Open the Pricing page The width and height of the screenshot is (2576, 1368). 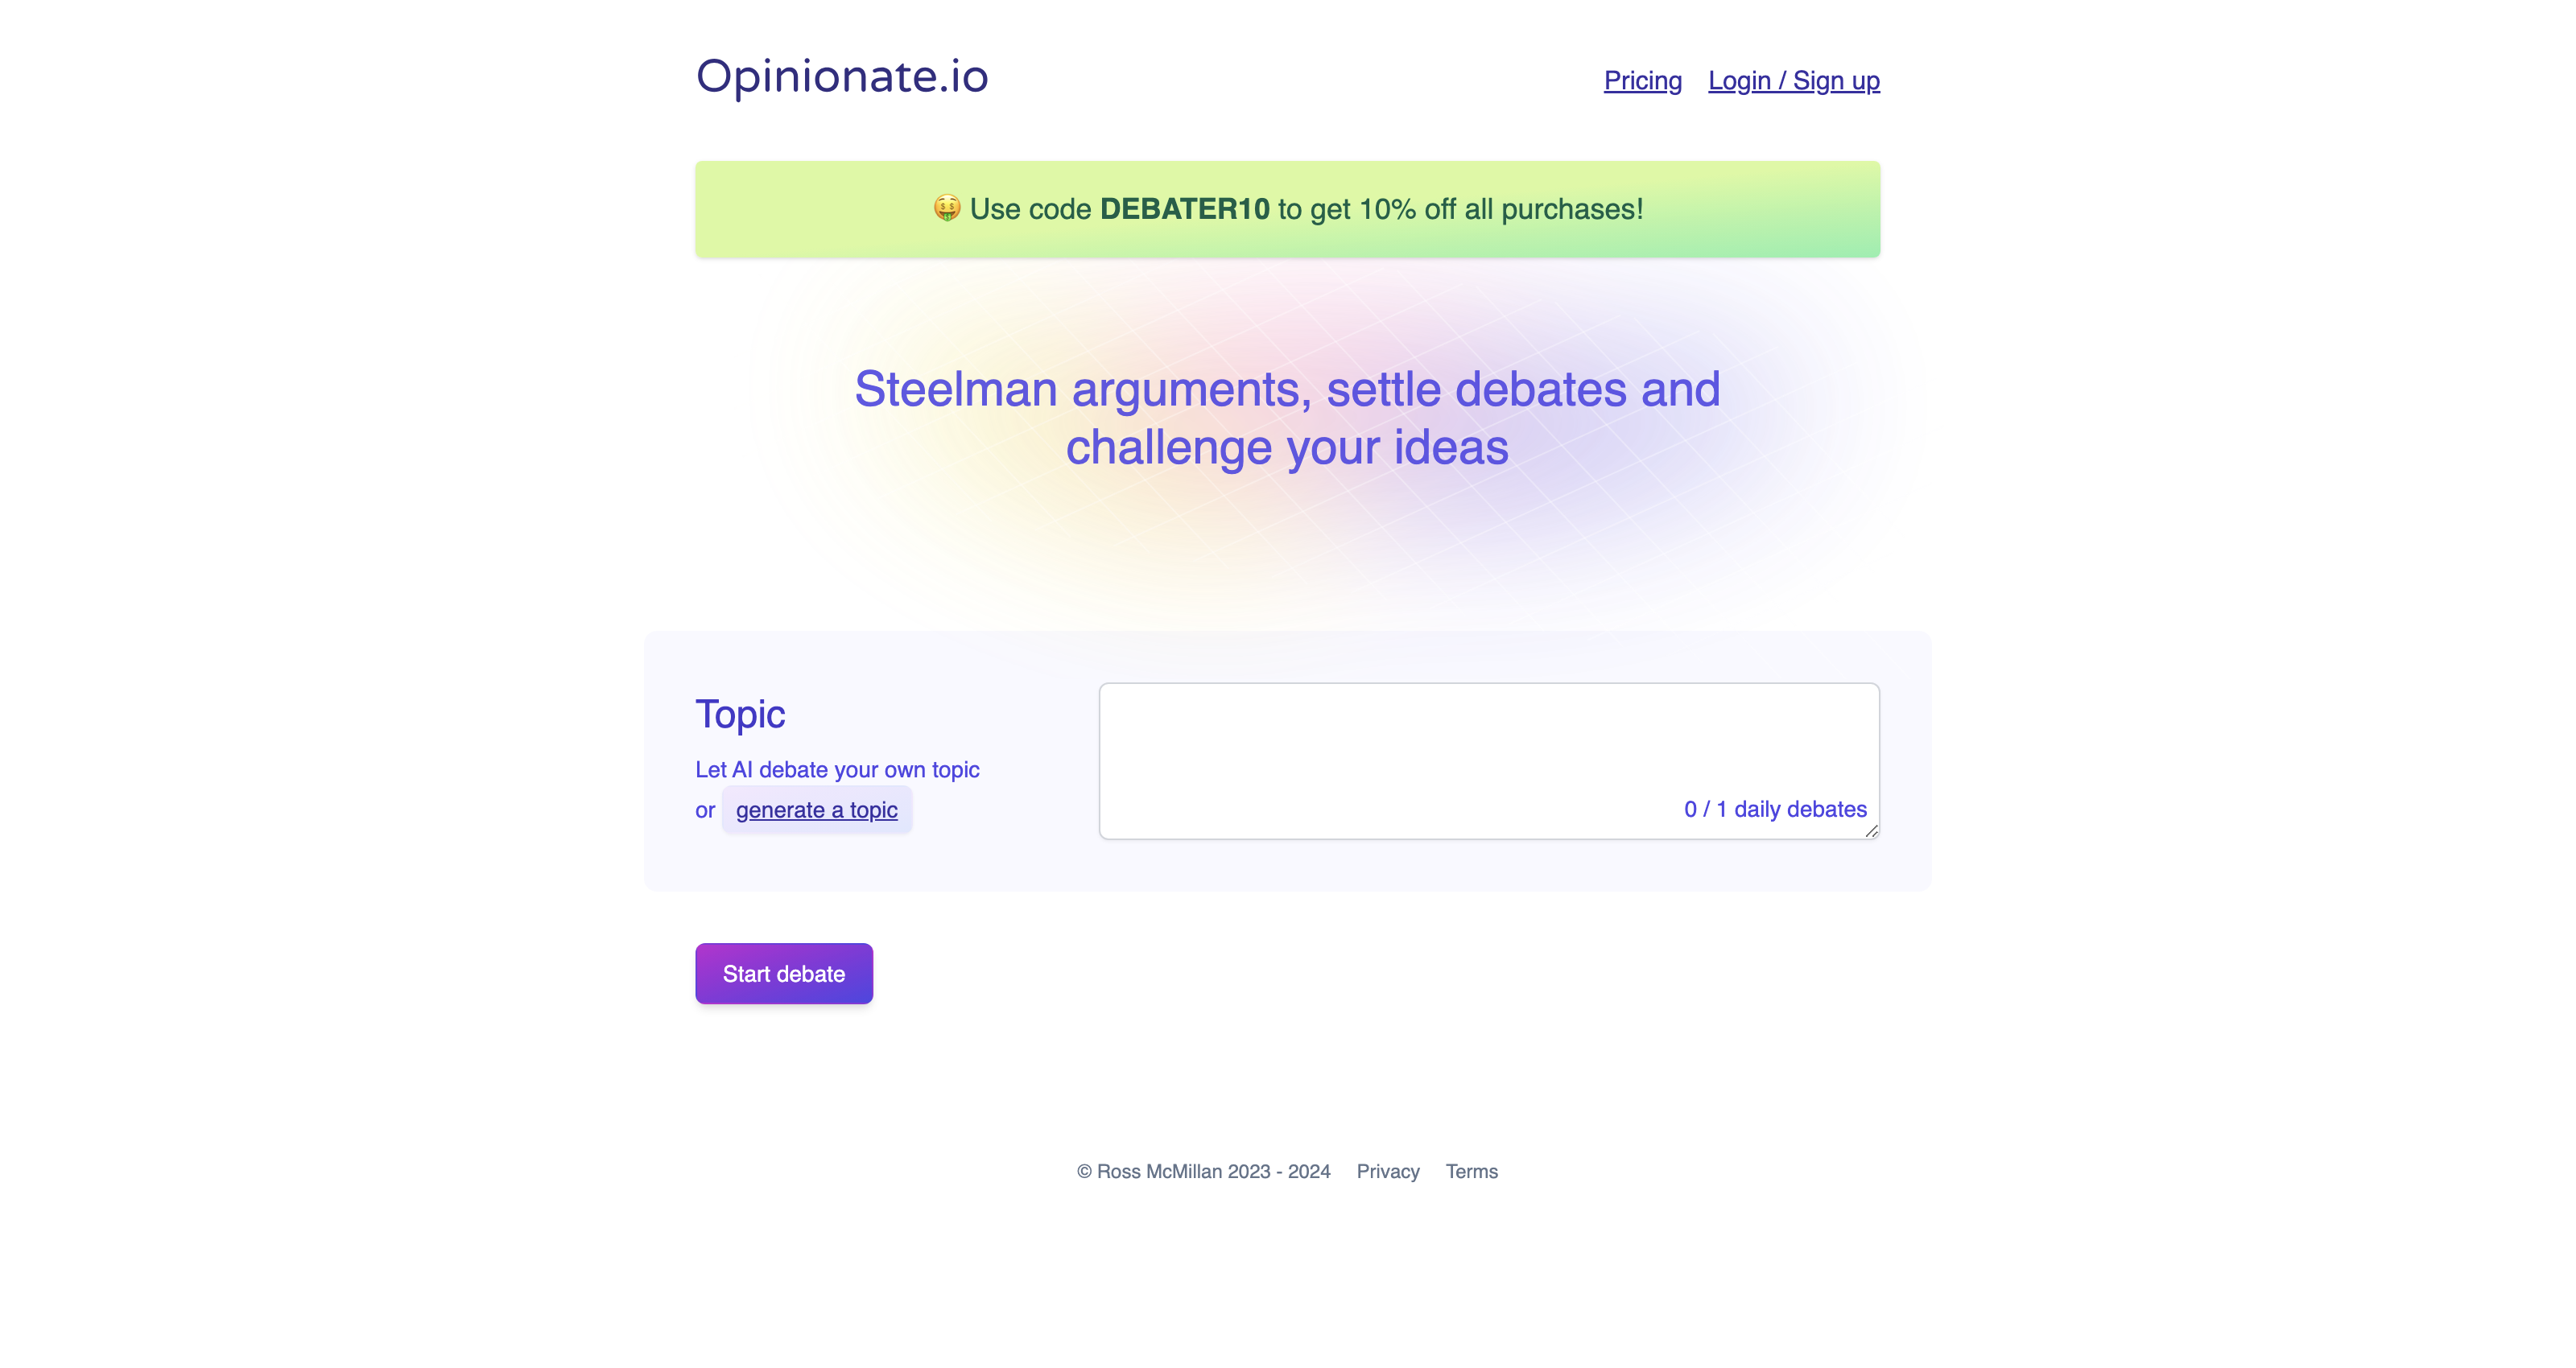1643,81
